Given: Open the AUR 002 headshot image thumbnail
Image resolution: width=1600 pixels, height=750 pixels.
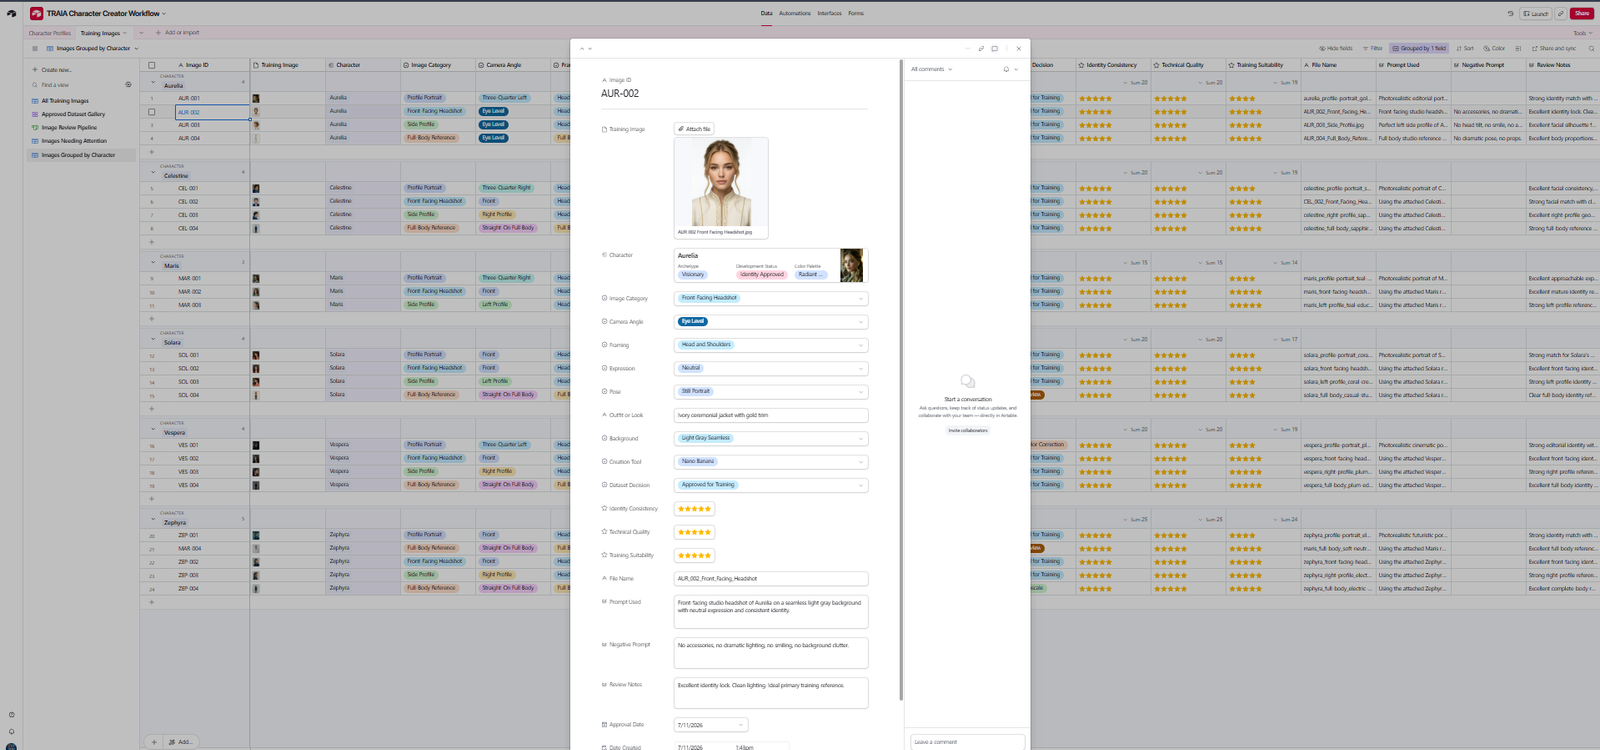Looking at the screenshot, I should point(721,183).
